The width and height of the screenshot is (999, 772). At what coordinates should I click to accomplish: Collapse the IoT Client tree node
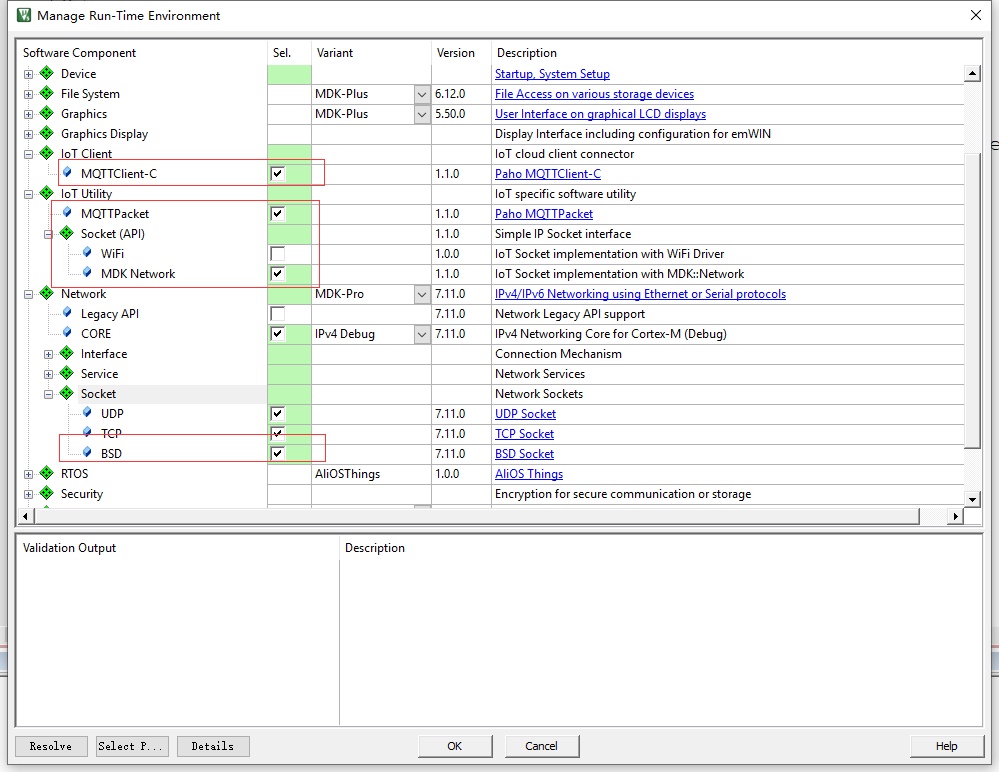point(29,154)
